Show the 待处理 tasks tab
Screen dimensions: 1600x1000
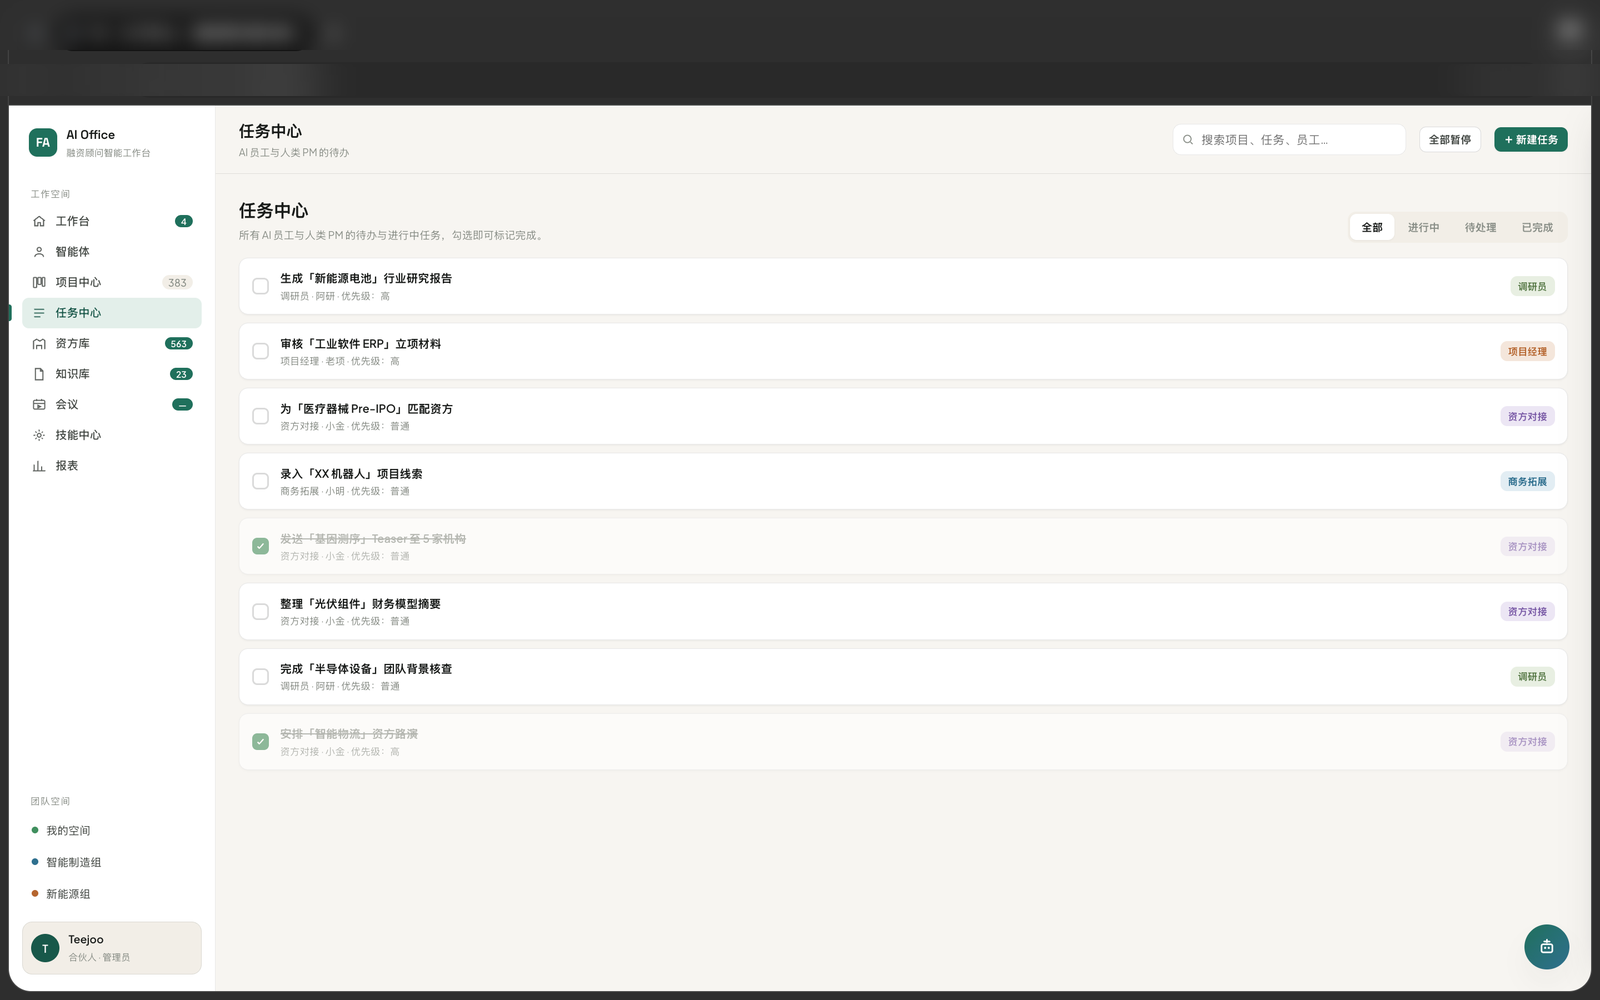tap(1480, 227)
